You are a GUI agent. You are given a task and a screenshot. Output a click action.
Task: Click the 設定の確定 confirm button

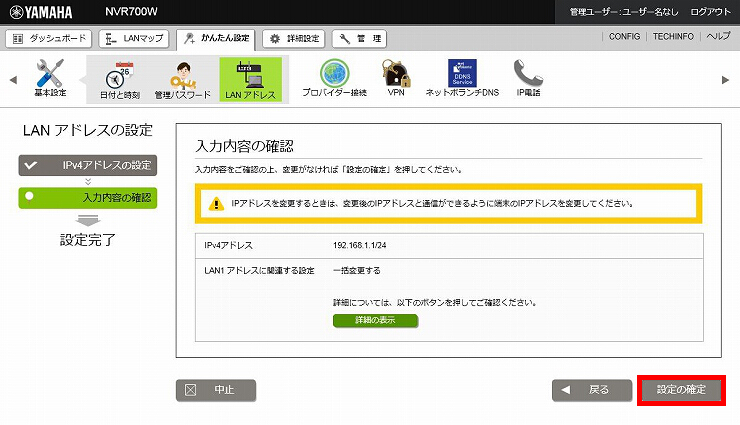click(681, 390)
